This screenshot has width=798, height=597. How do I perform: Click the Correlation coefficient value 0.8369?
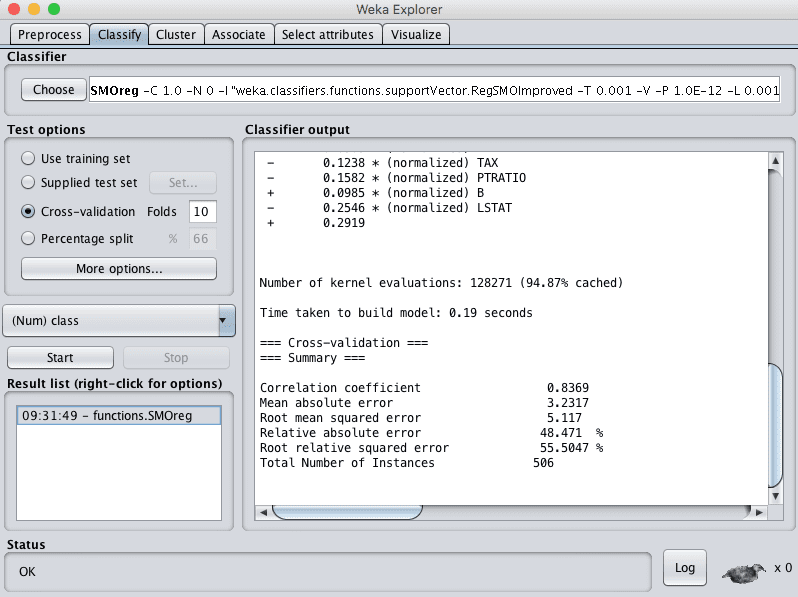point(567,388)
